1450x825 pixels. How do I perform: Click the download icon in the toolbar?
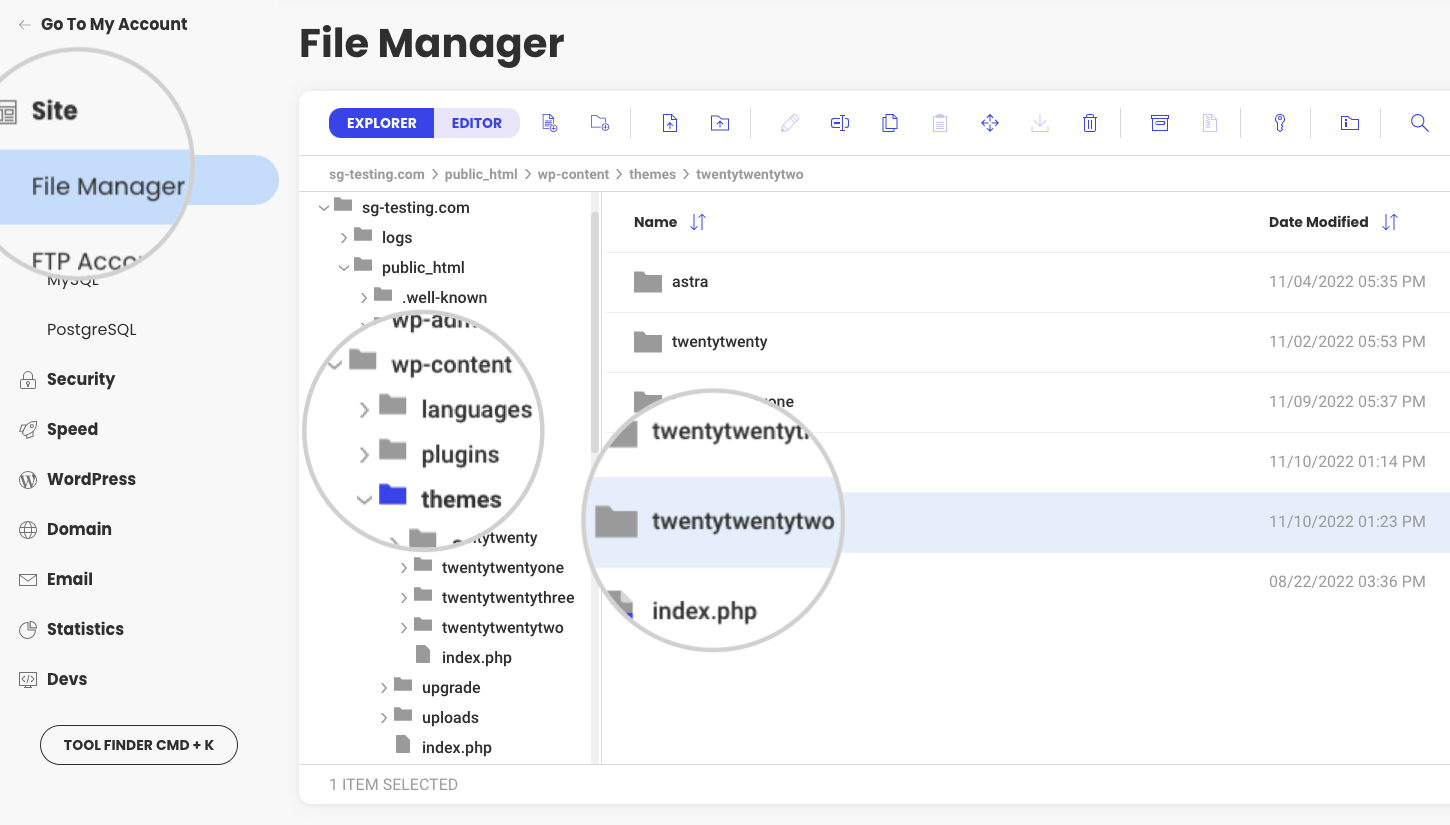1040,123
